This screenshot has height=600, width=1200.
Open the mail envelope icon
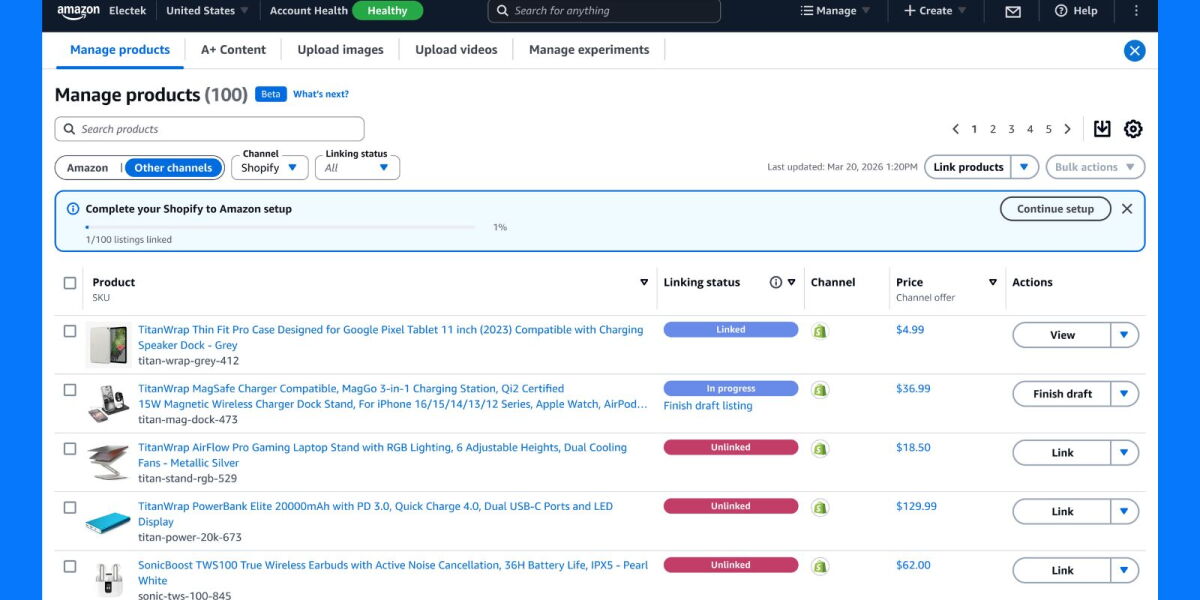(x=1013, y=11)
